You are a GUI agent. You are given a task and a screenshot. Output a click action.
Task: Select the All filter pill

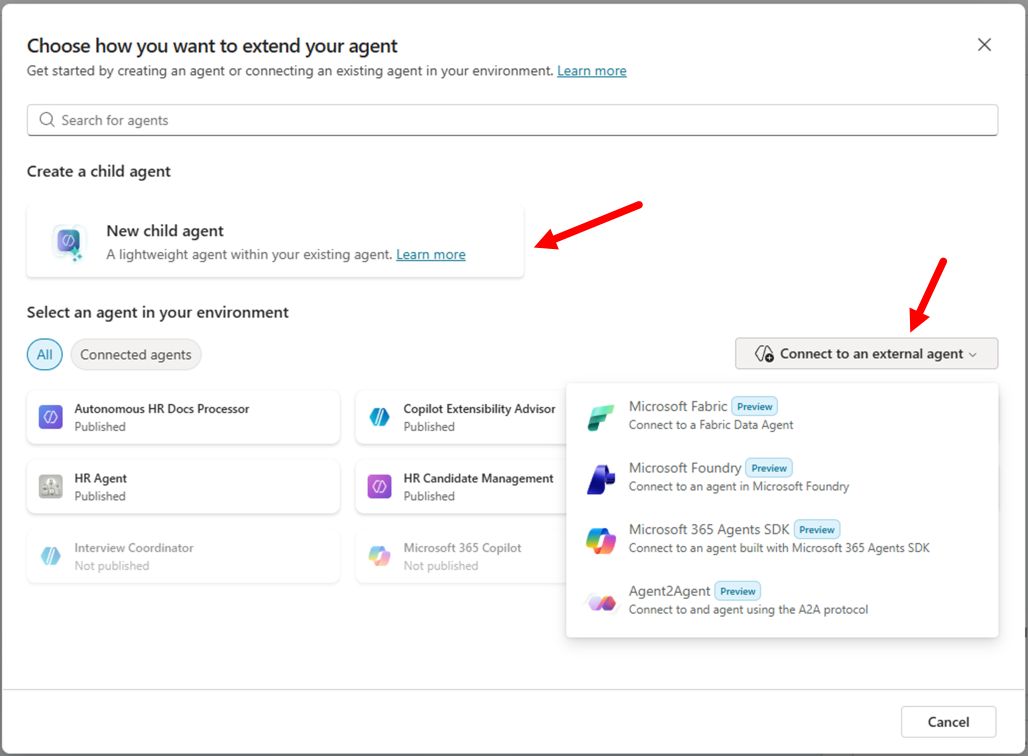pyautogui.click(x=44, y=354)
